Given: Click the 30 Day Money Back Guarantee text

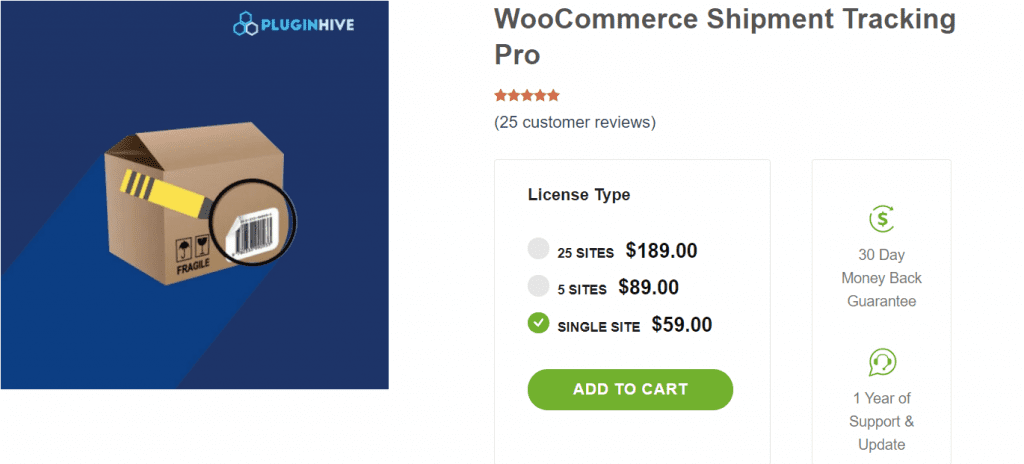Looking at the screenshot, I should point(881,278).
